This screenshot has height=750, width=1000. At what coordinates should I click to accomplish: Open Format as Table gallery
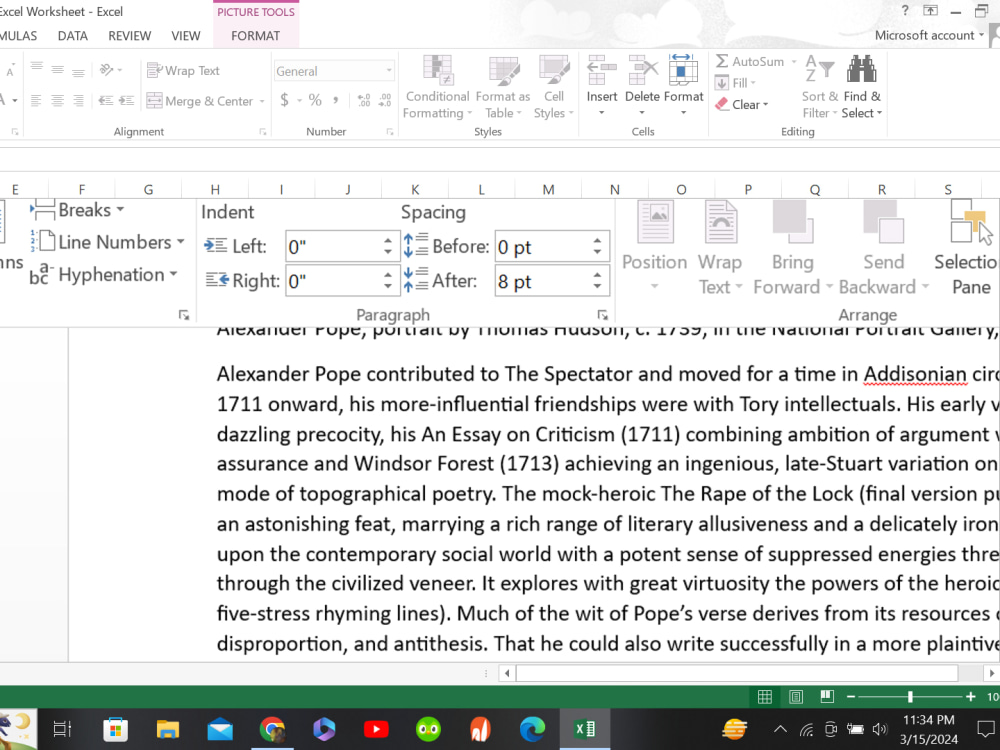[503, 87]
